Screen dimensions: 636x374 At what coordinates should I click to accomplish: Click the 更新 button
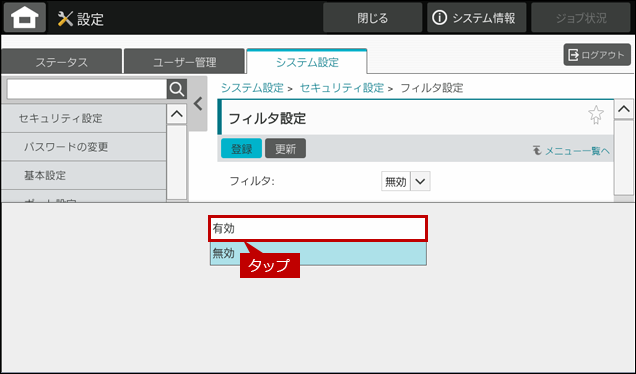(286, 148)
